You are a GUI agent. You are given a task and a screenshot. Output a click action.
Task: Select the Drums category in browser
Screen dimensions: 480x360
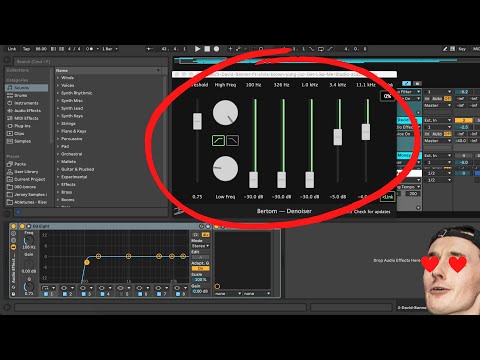(27, 95)
